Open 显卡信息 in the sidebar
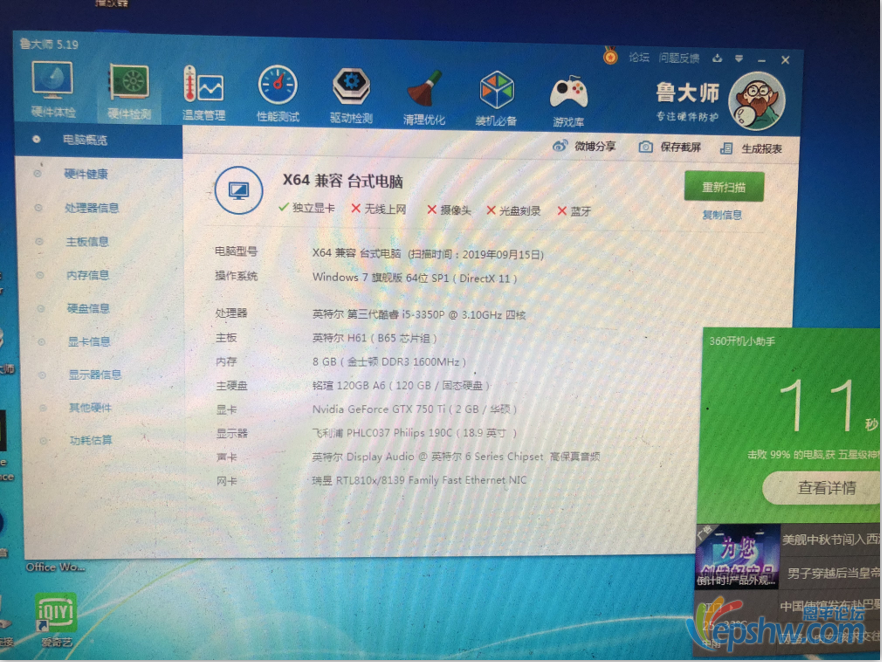Screen dimensions: 882x662 click(x=89, y=341)
